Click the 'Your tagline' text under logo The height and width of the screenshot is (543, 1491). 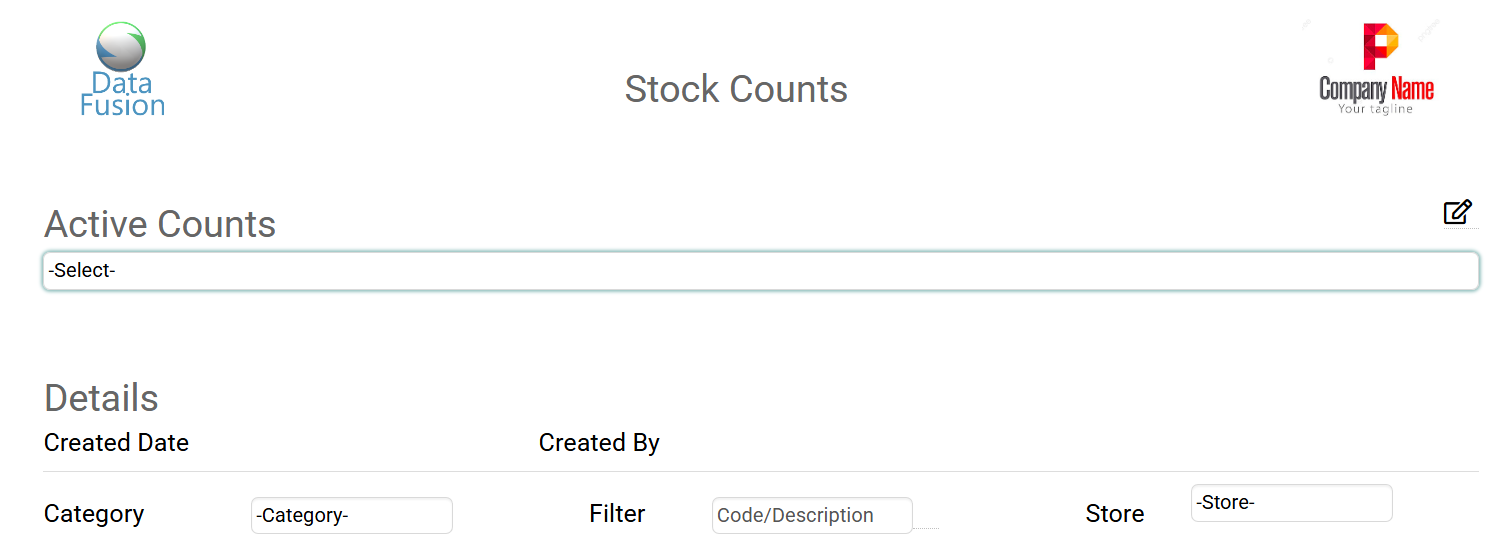point(1375,109)
